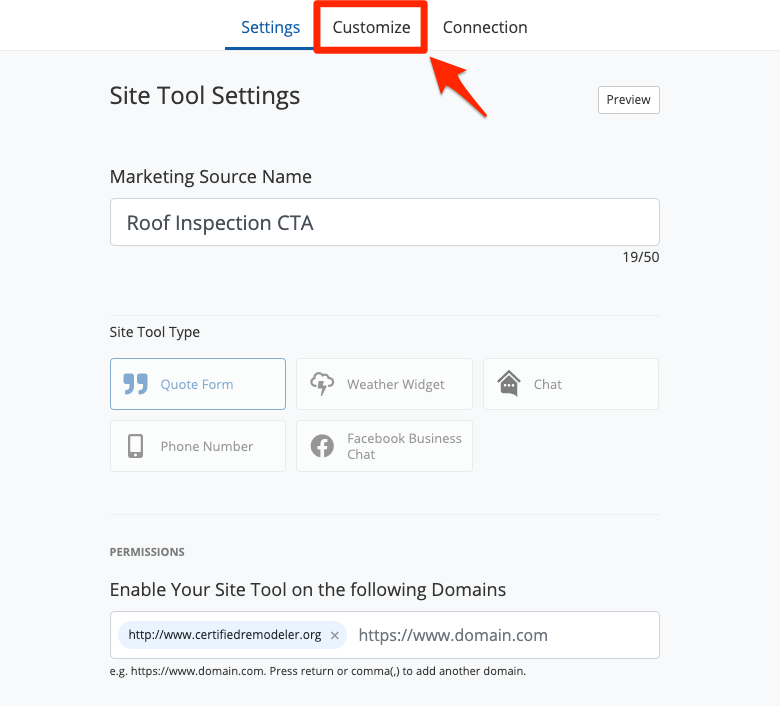
Task: Click the quotation marks icon for Quote Form
Action: tap(135, 384)
